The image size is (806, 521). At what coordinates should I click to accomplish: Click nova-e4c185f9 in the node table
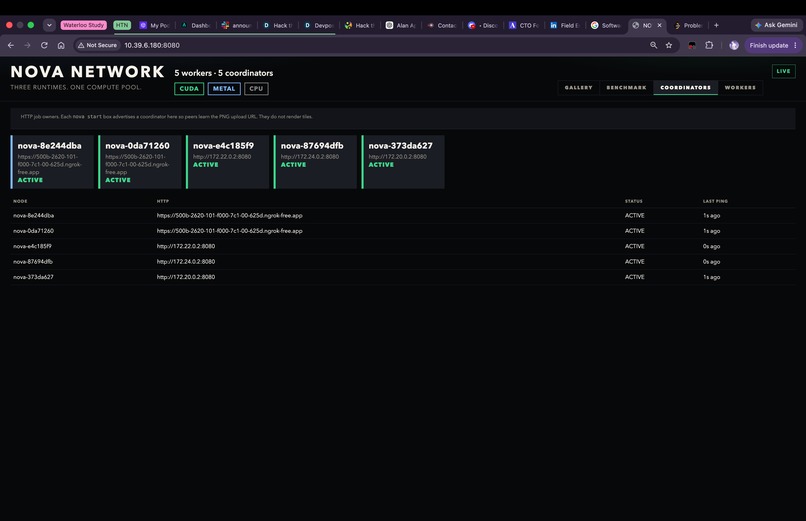pos(32,246)
